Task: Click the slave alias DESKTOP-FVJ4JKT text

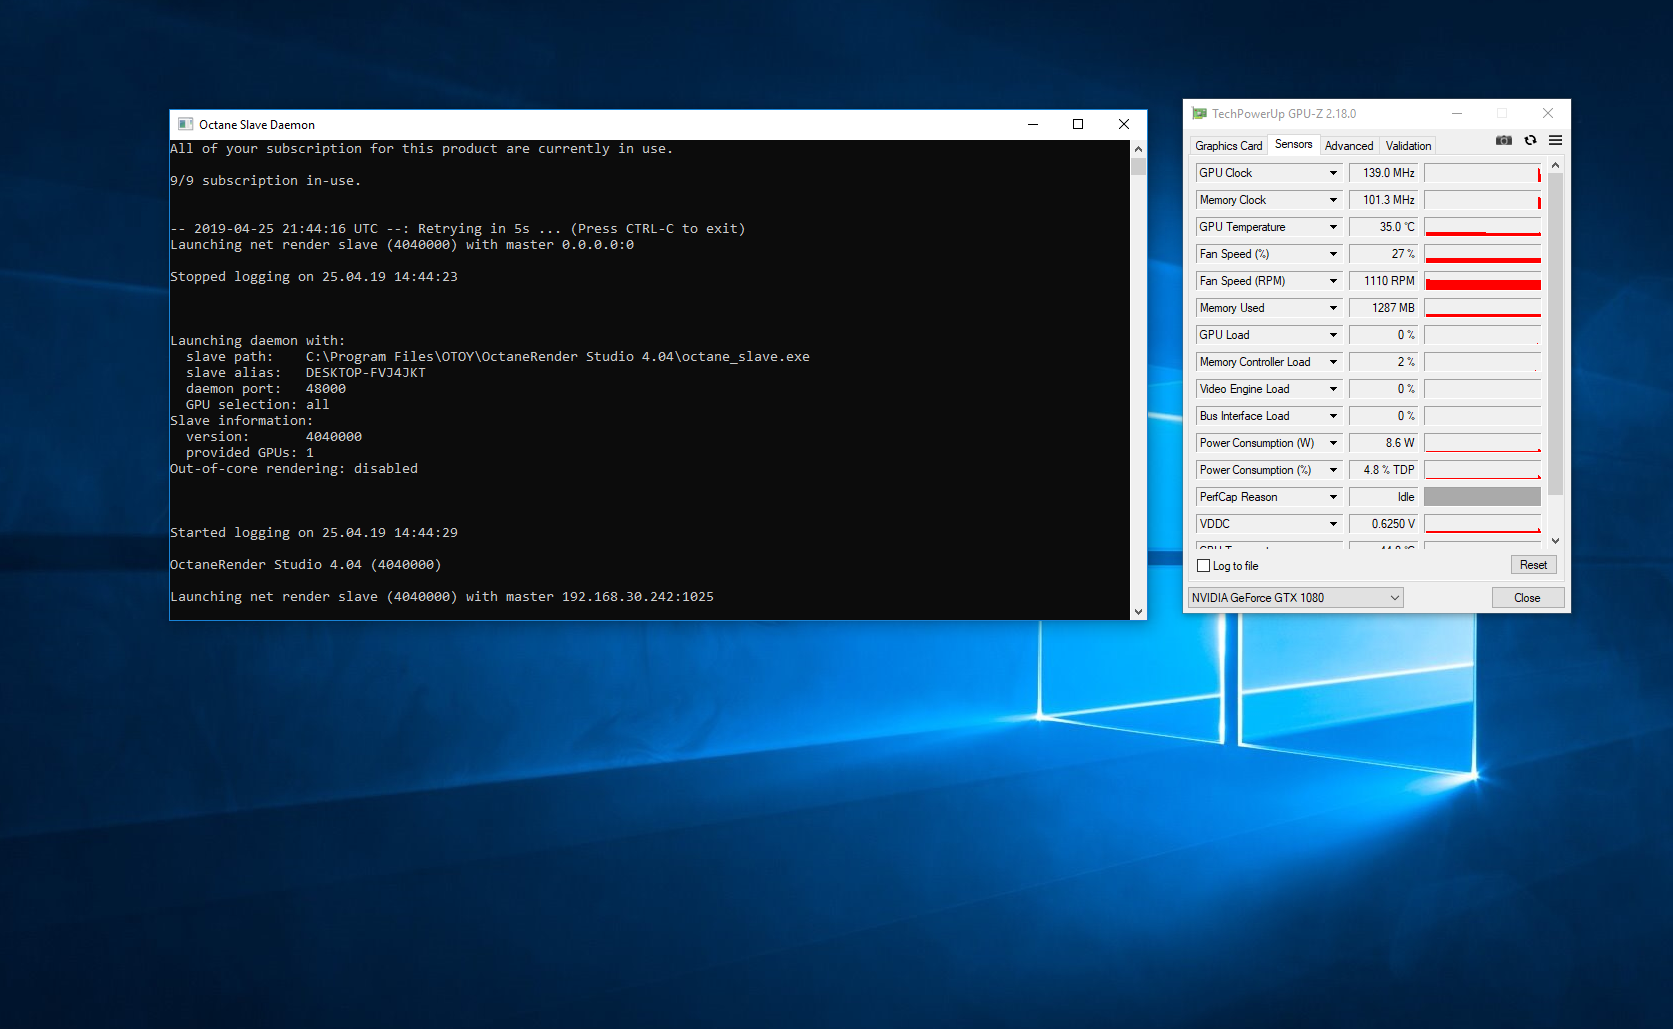Action: click(366, 373)
